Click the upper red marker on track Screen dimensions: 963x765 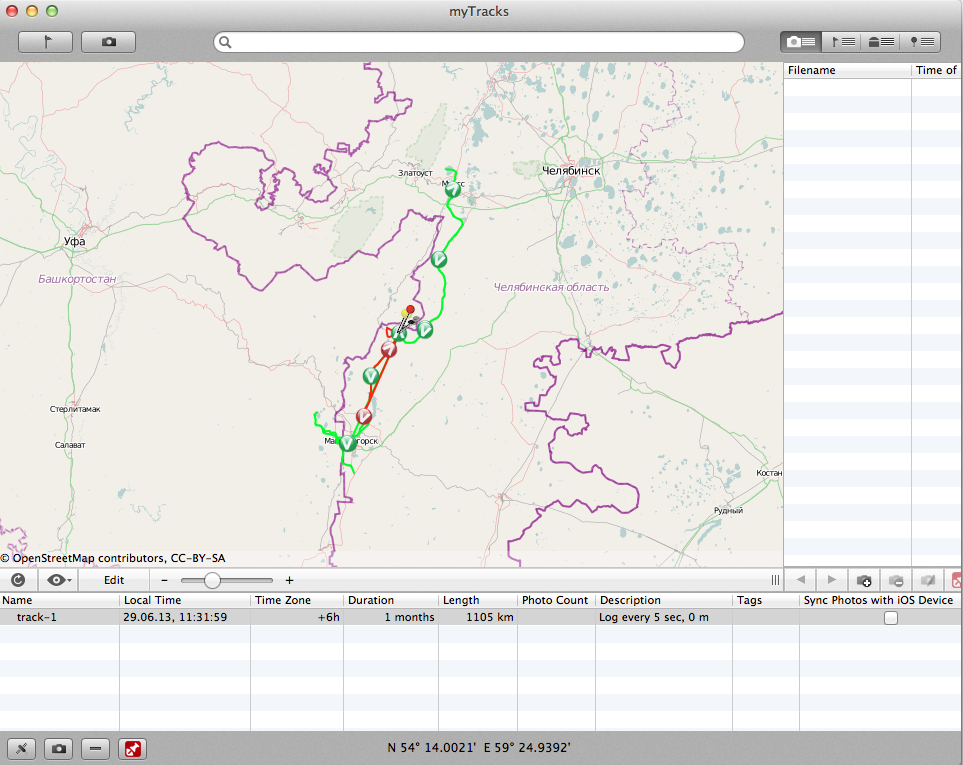click(x=388, y=349)
